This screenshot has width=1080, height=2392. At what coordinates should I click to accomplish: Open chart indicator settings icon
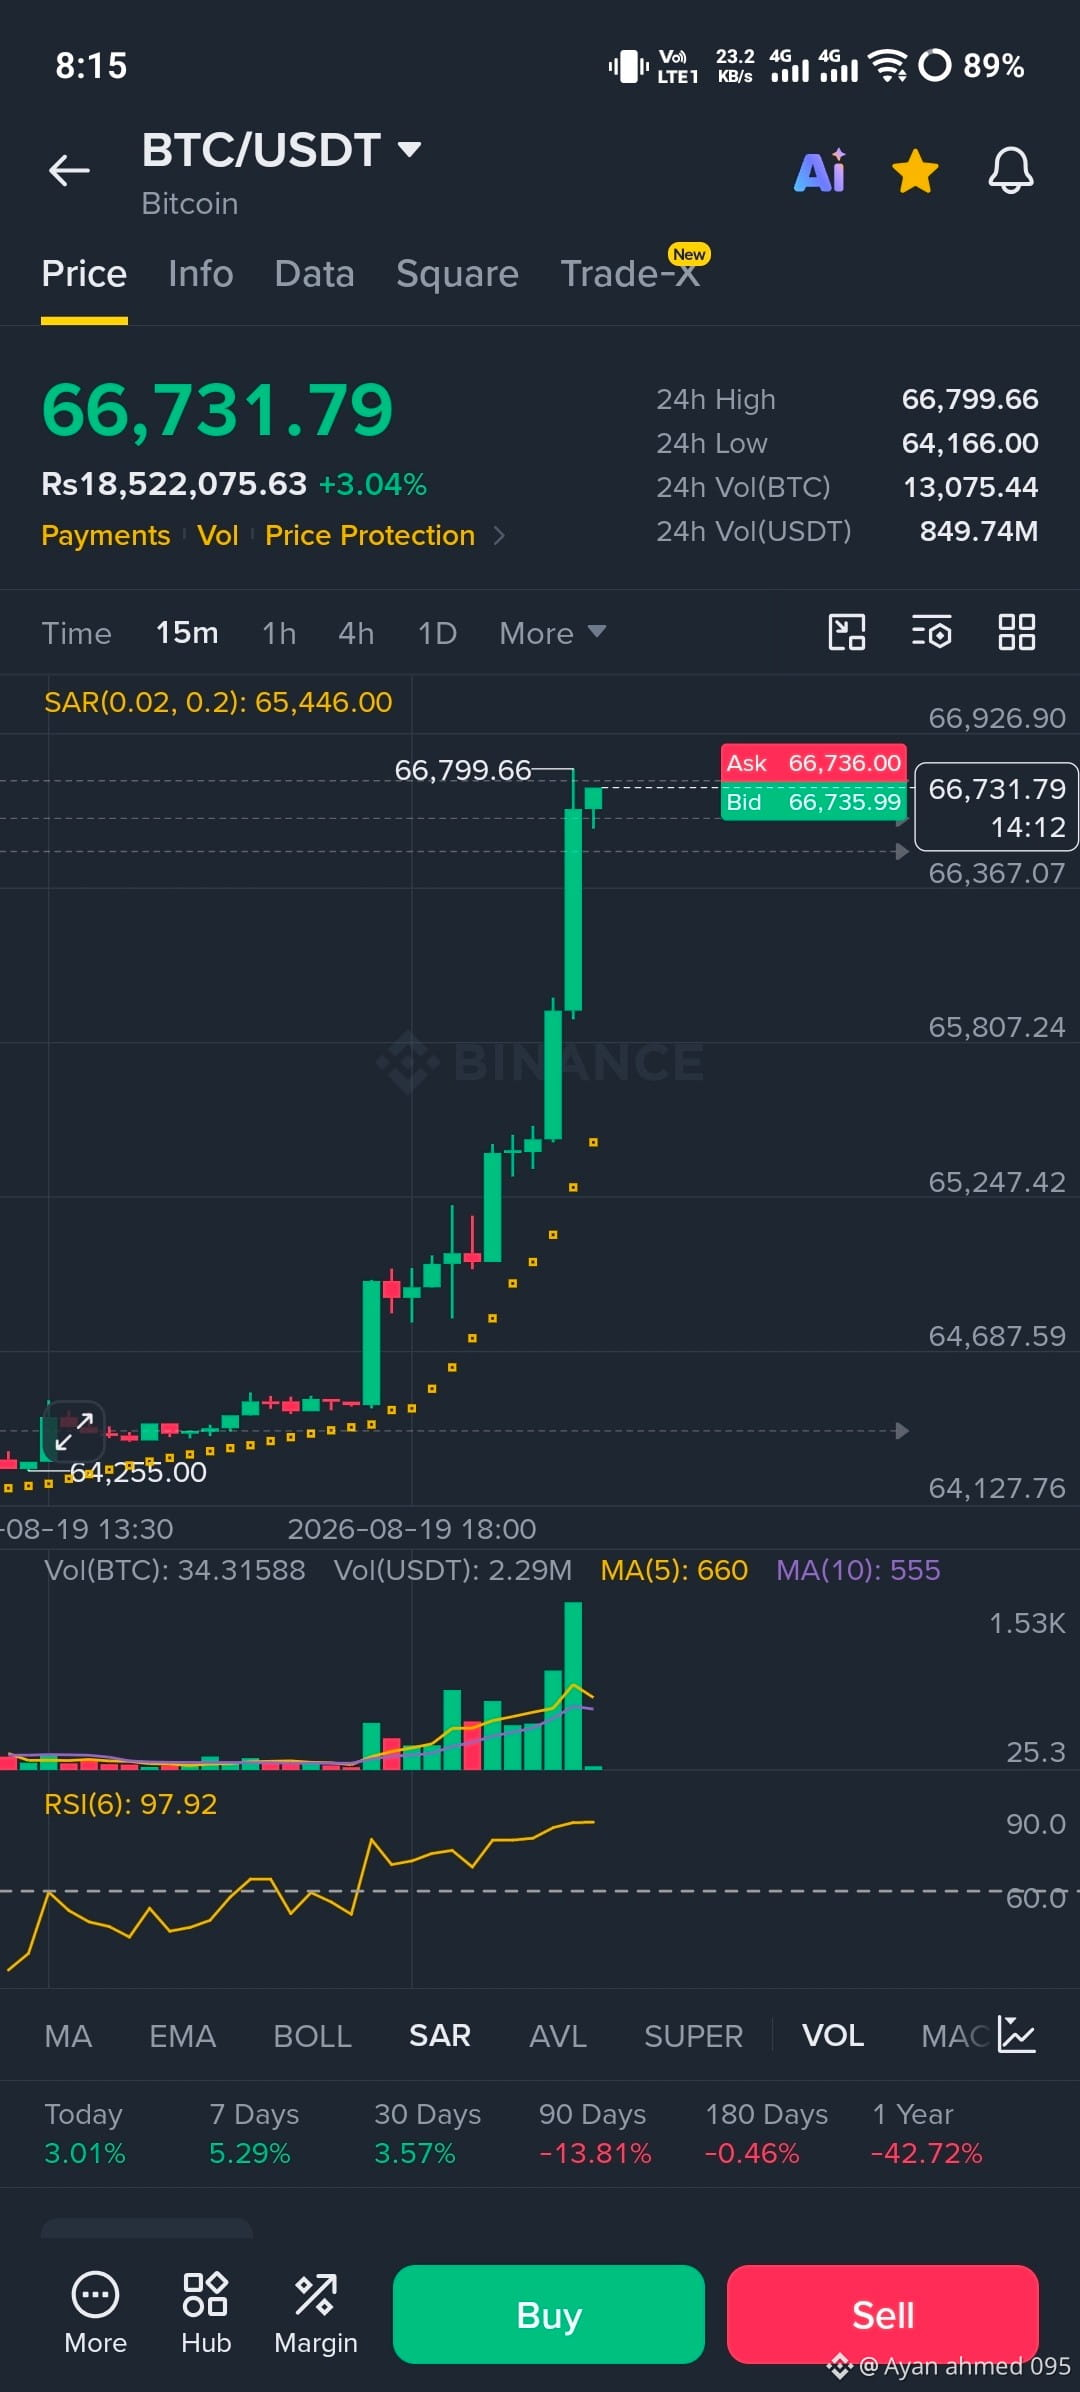(931, 632)
